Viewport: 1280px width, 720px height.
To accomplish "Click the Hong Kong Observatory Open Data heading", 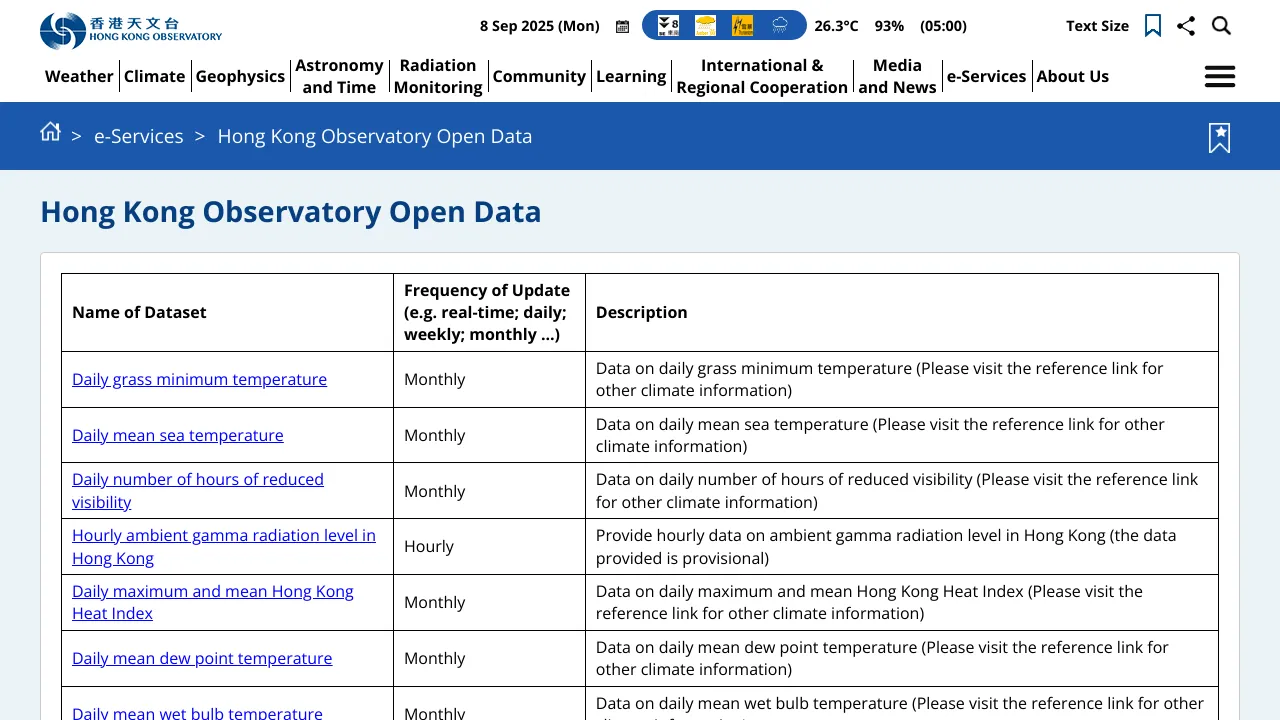I will click(x=291, y=212).
